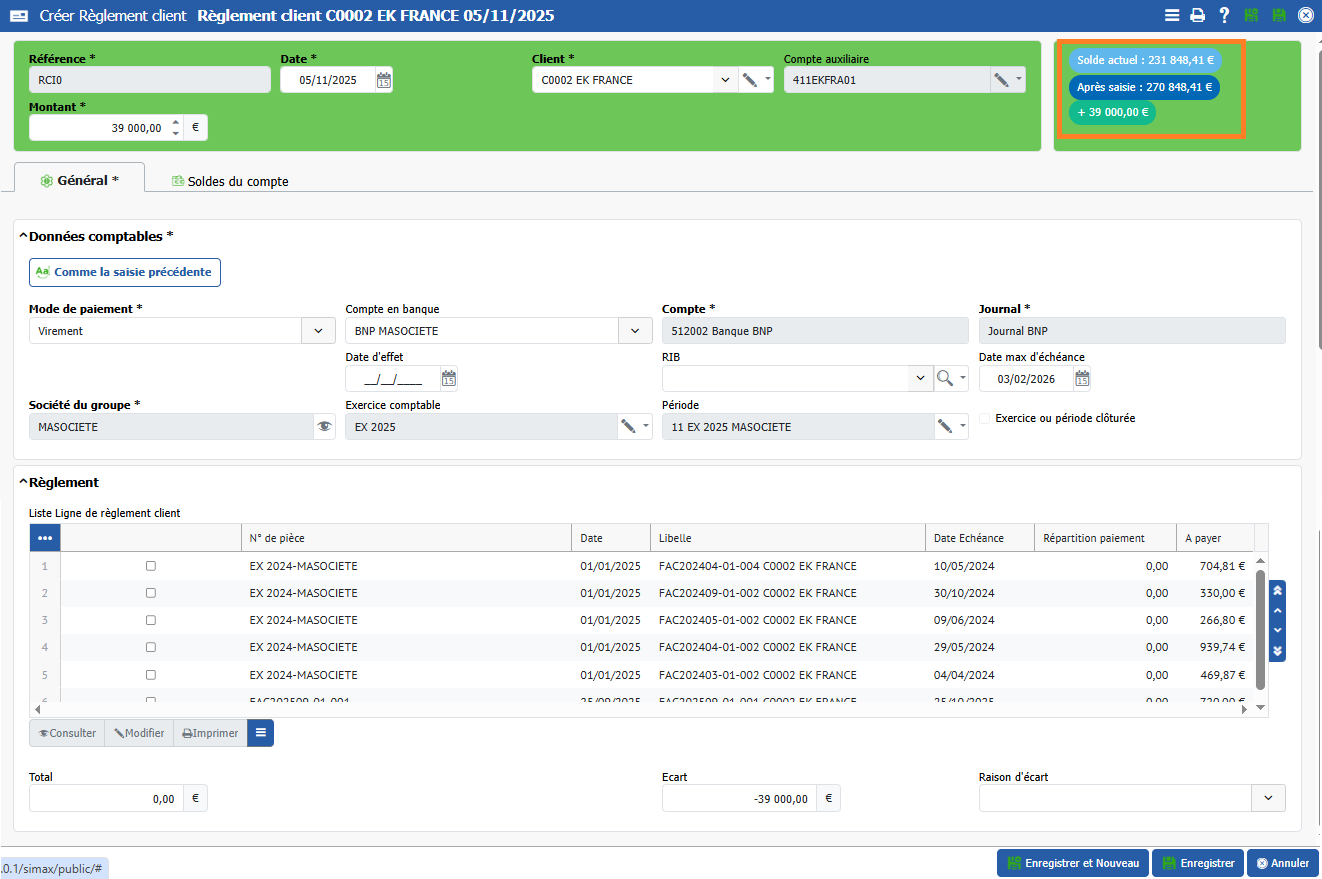Select the Général tab
The image size is (1322, 879).
click(80, 180)
